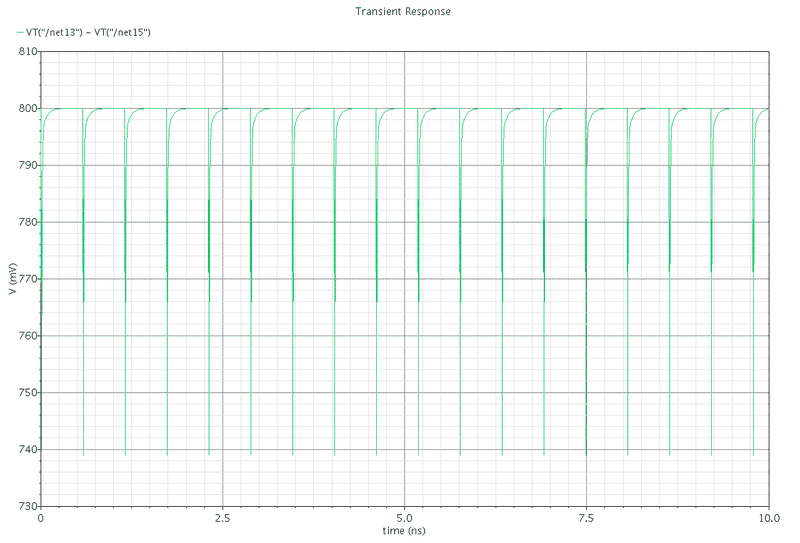The height and width of the screenshot is (543, 800).
Task: Click the 5.0 time-axis tick label
Action: click(x=404, y=519)
